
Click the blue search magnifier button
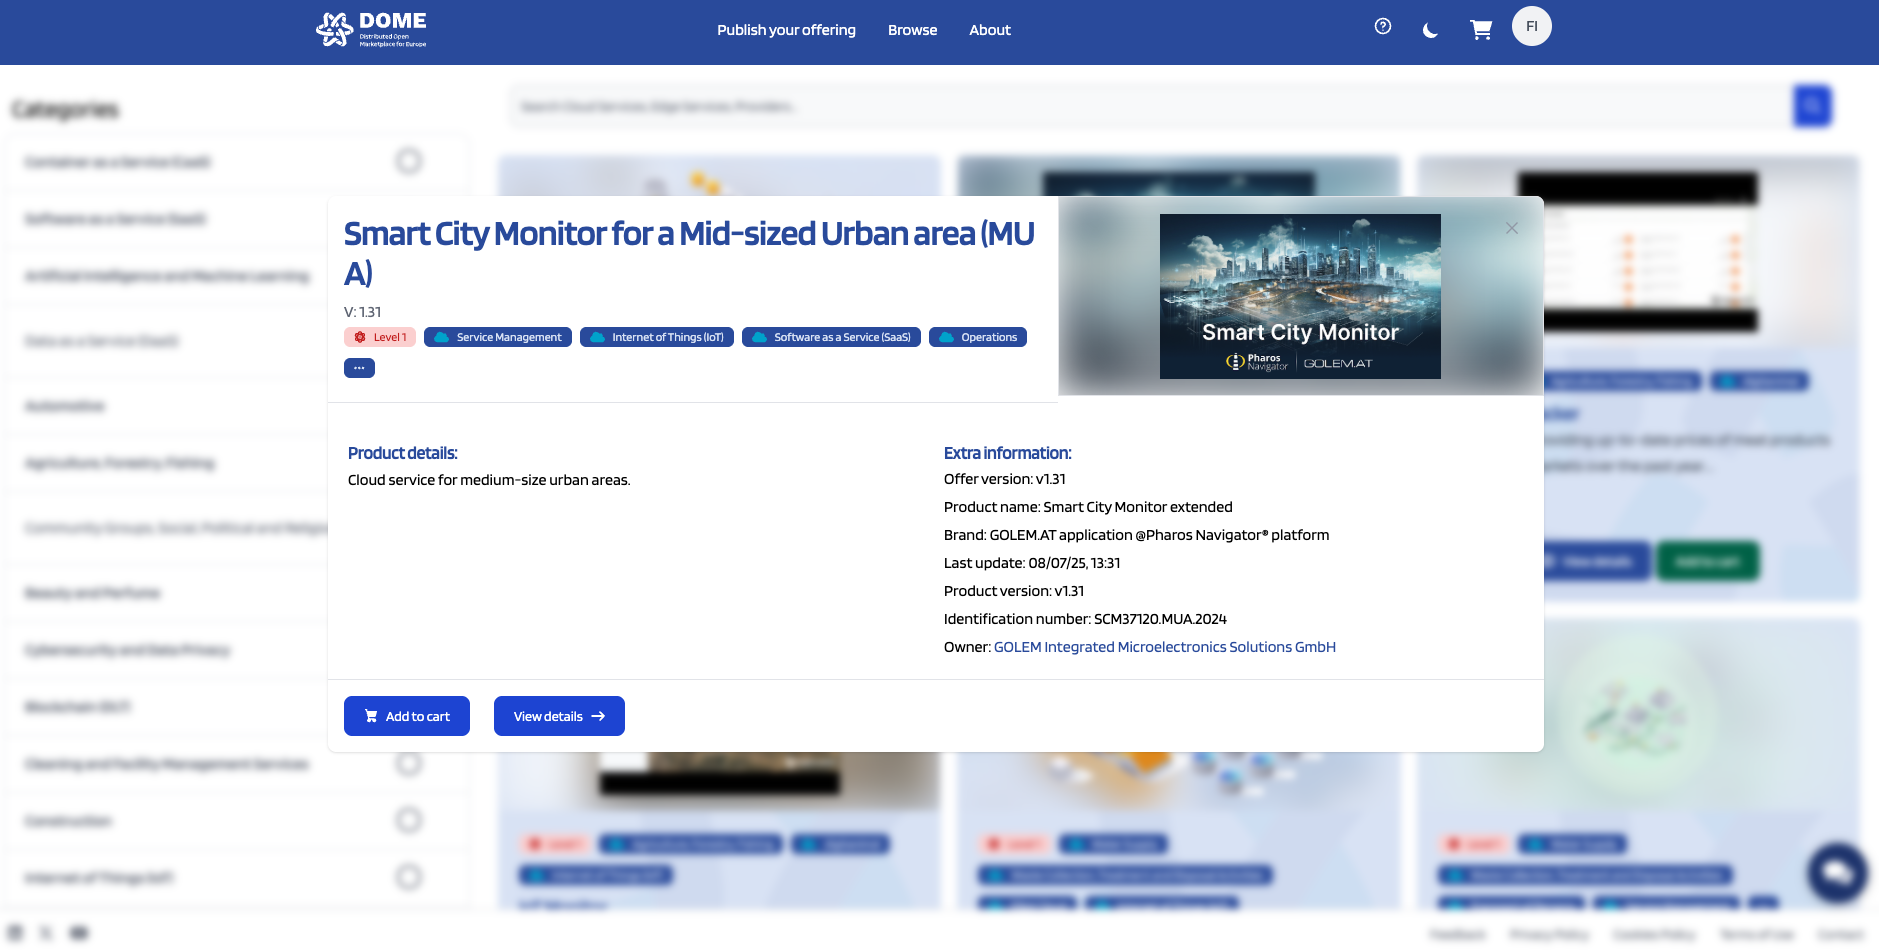point(1812,106)
